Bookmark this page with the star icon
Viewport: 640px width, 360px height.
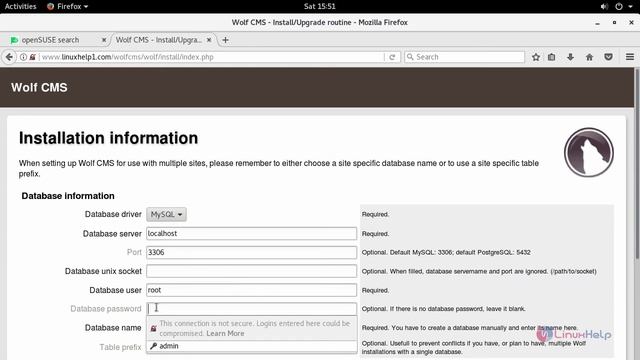click(536, 57)
